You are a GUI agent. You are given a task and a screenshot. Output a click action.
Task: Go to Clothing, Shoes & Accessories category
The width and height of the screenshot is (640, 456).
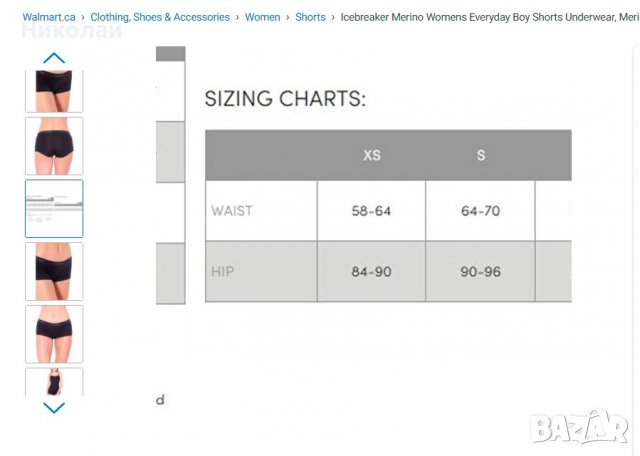159,17
